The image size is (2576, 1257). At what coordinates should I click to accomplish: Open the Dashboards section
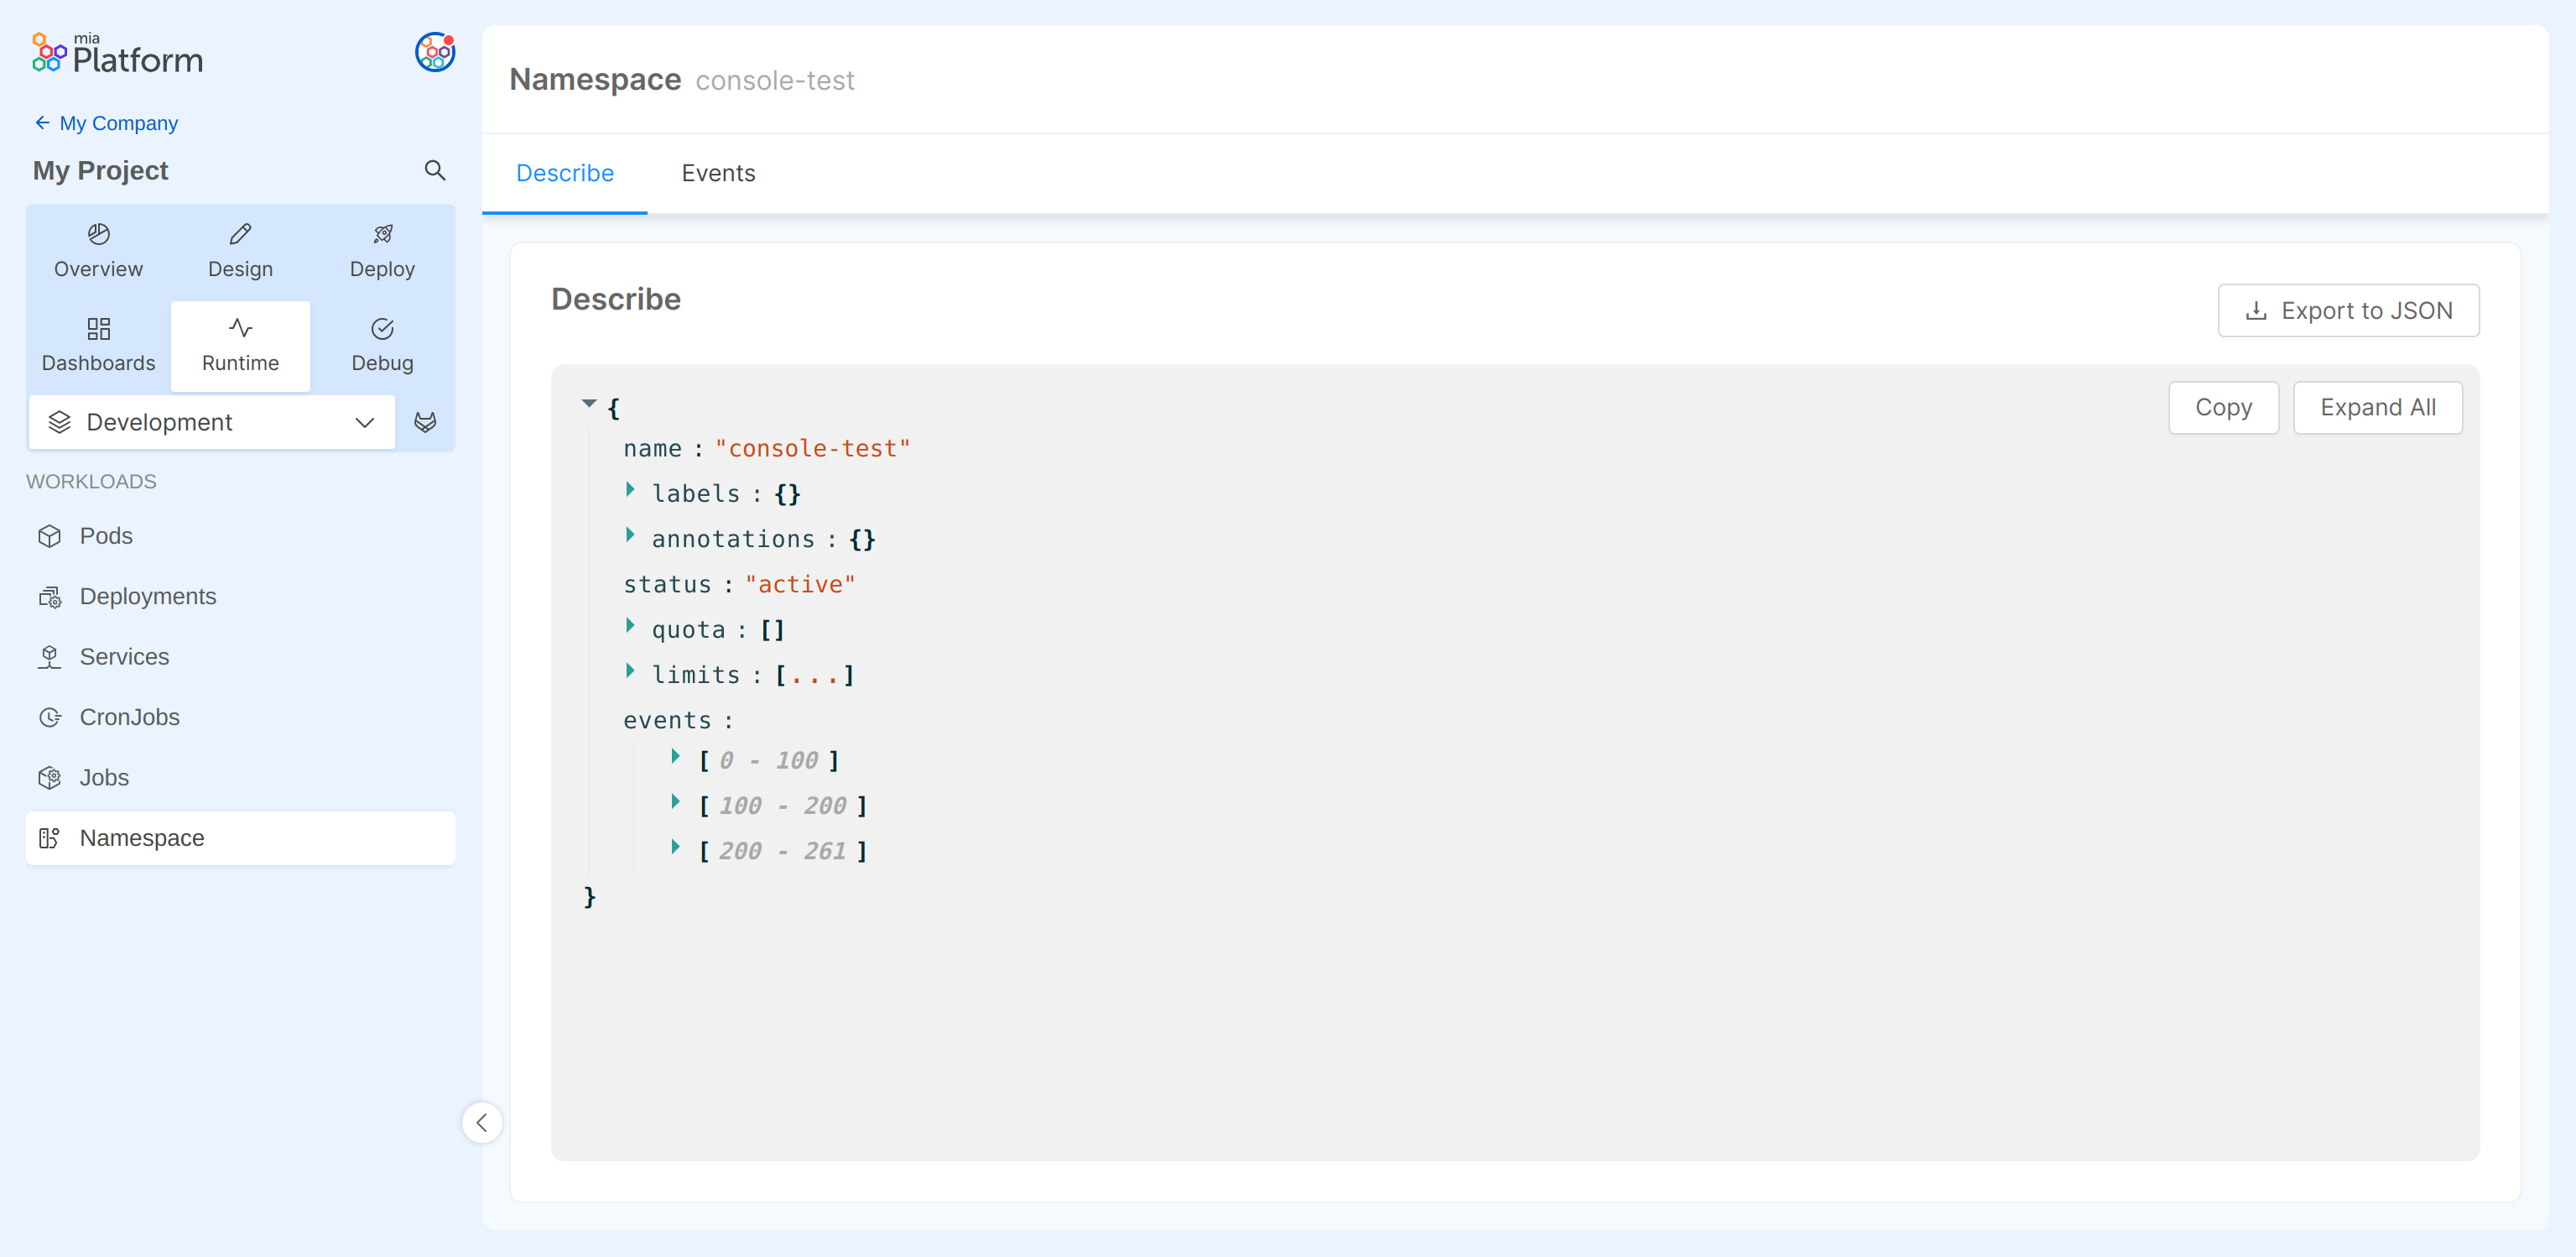(x=98, y=344)
